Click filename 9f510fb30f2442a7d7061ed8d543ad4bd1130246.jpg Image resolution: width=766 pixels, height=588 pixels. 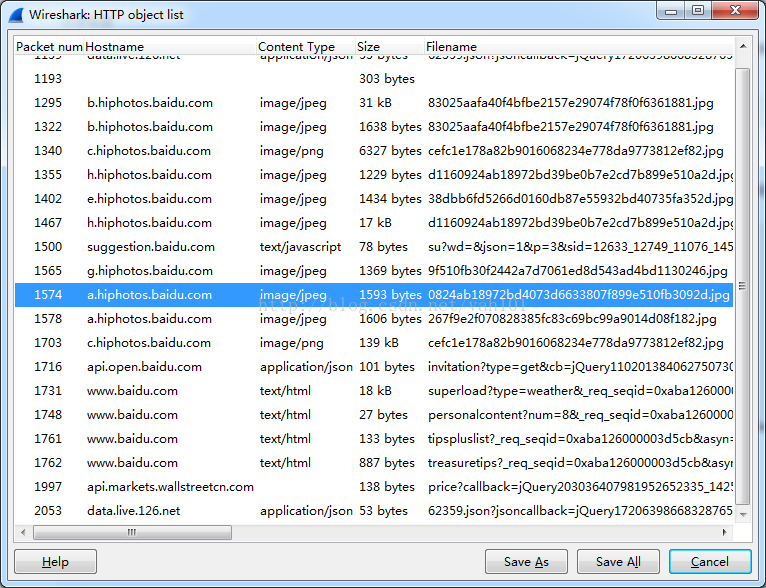point(577,271)
